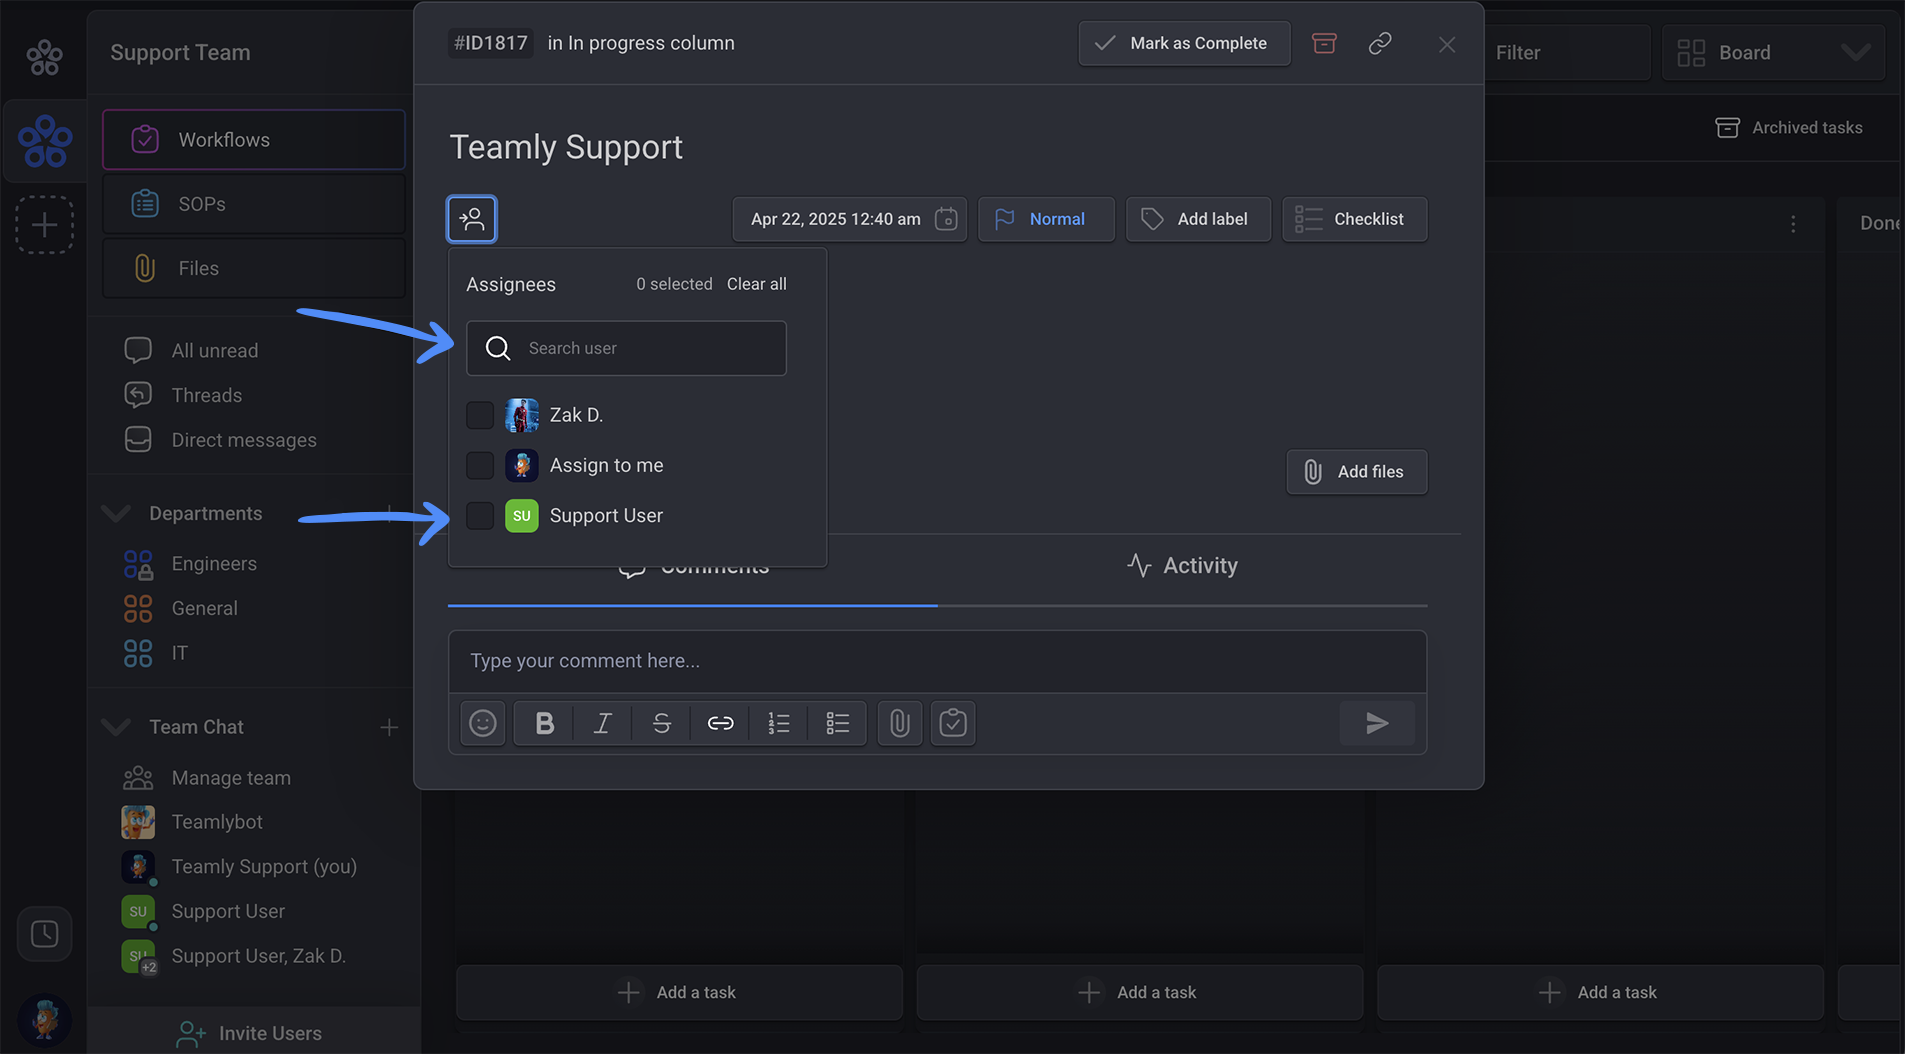Open Files in the sidebar

(254, 268)
